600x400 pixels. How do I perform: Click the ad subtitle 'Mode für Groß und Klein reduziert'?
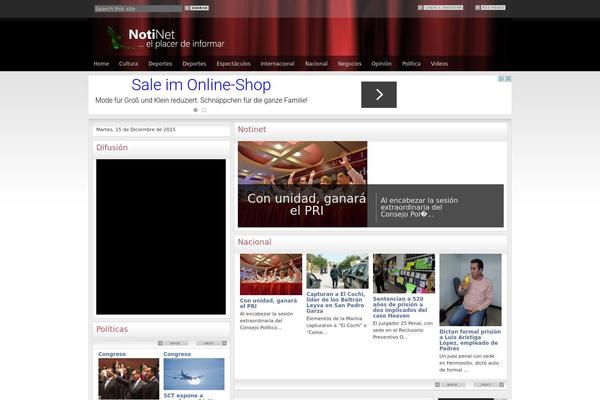[x=201, y=100]
